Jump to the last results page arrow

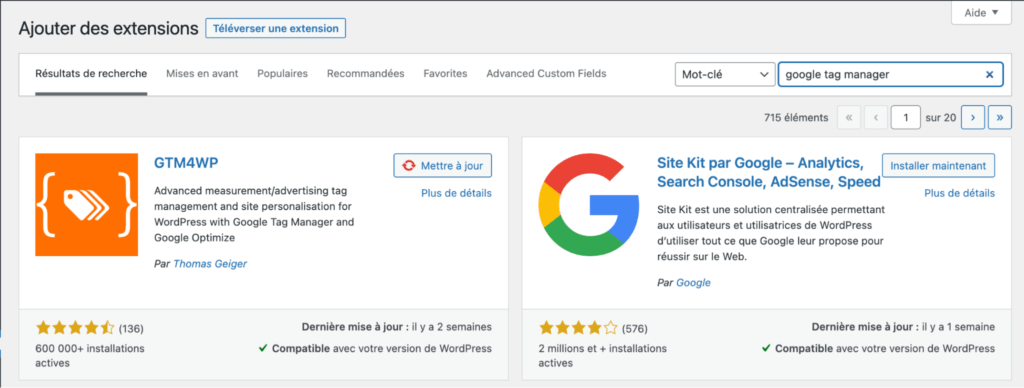1000,118
